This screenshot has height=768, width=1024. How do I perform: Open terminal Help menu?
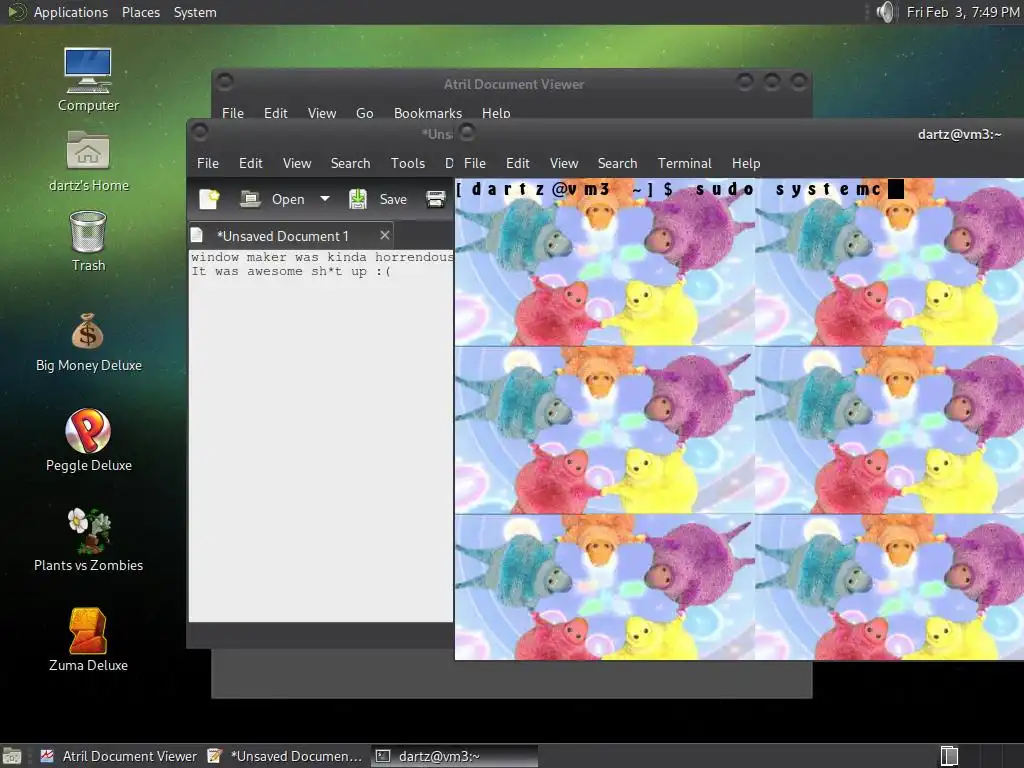point(746,163)
